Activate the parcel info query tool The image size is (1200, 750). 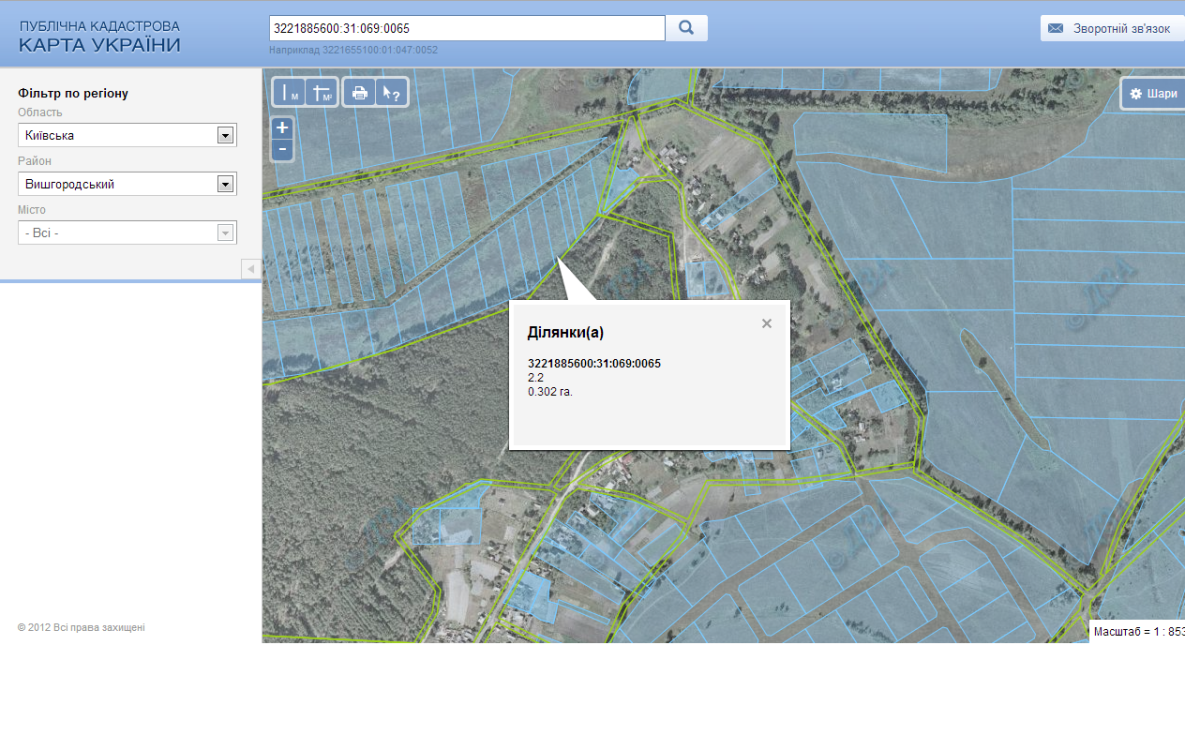coord(392,93)
